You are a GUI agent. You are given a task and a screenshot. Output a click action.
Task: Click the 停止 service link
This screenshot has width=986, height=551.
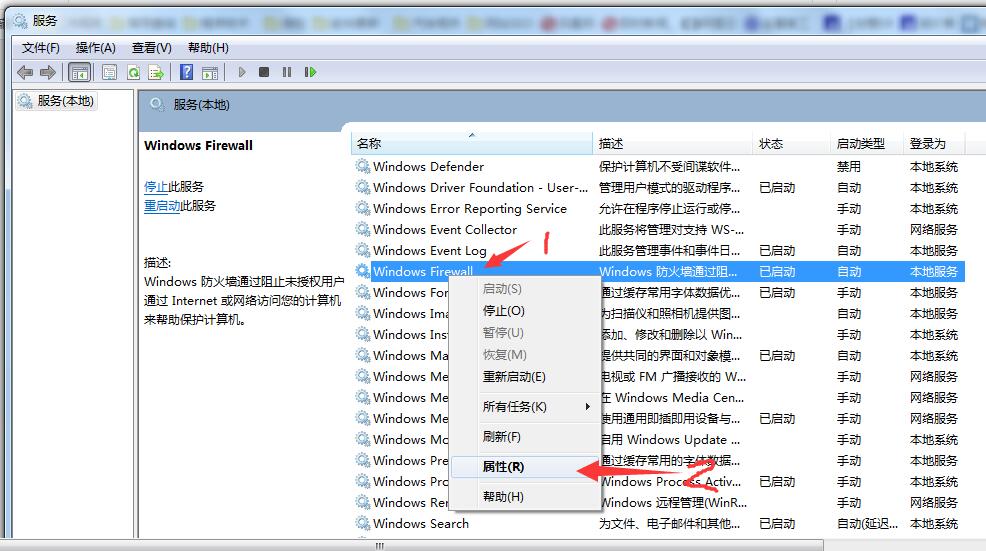point(155,187)
